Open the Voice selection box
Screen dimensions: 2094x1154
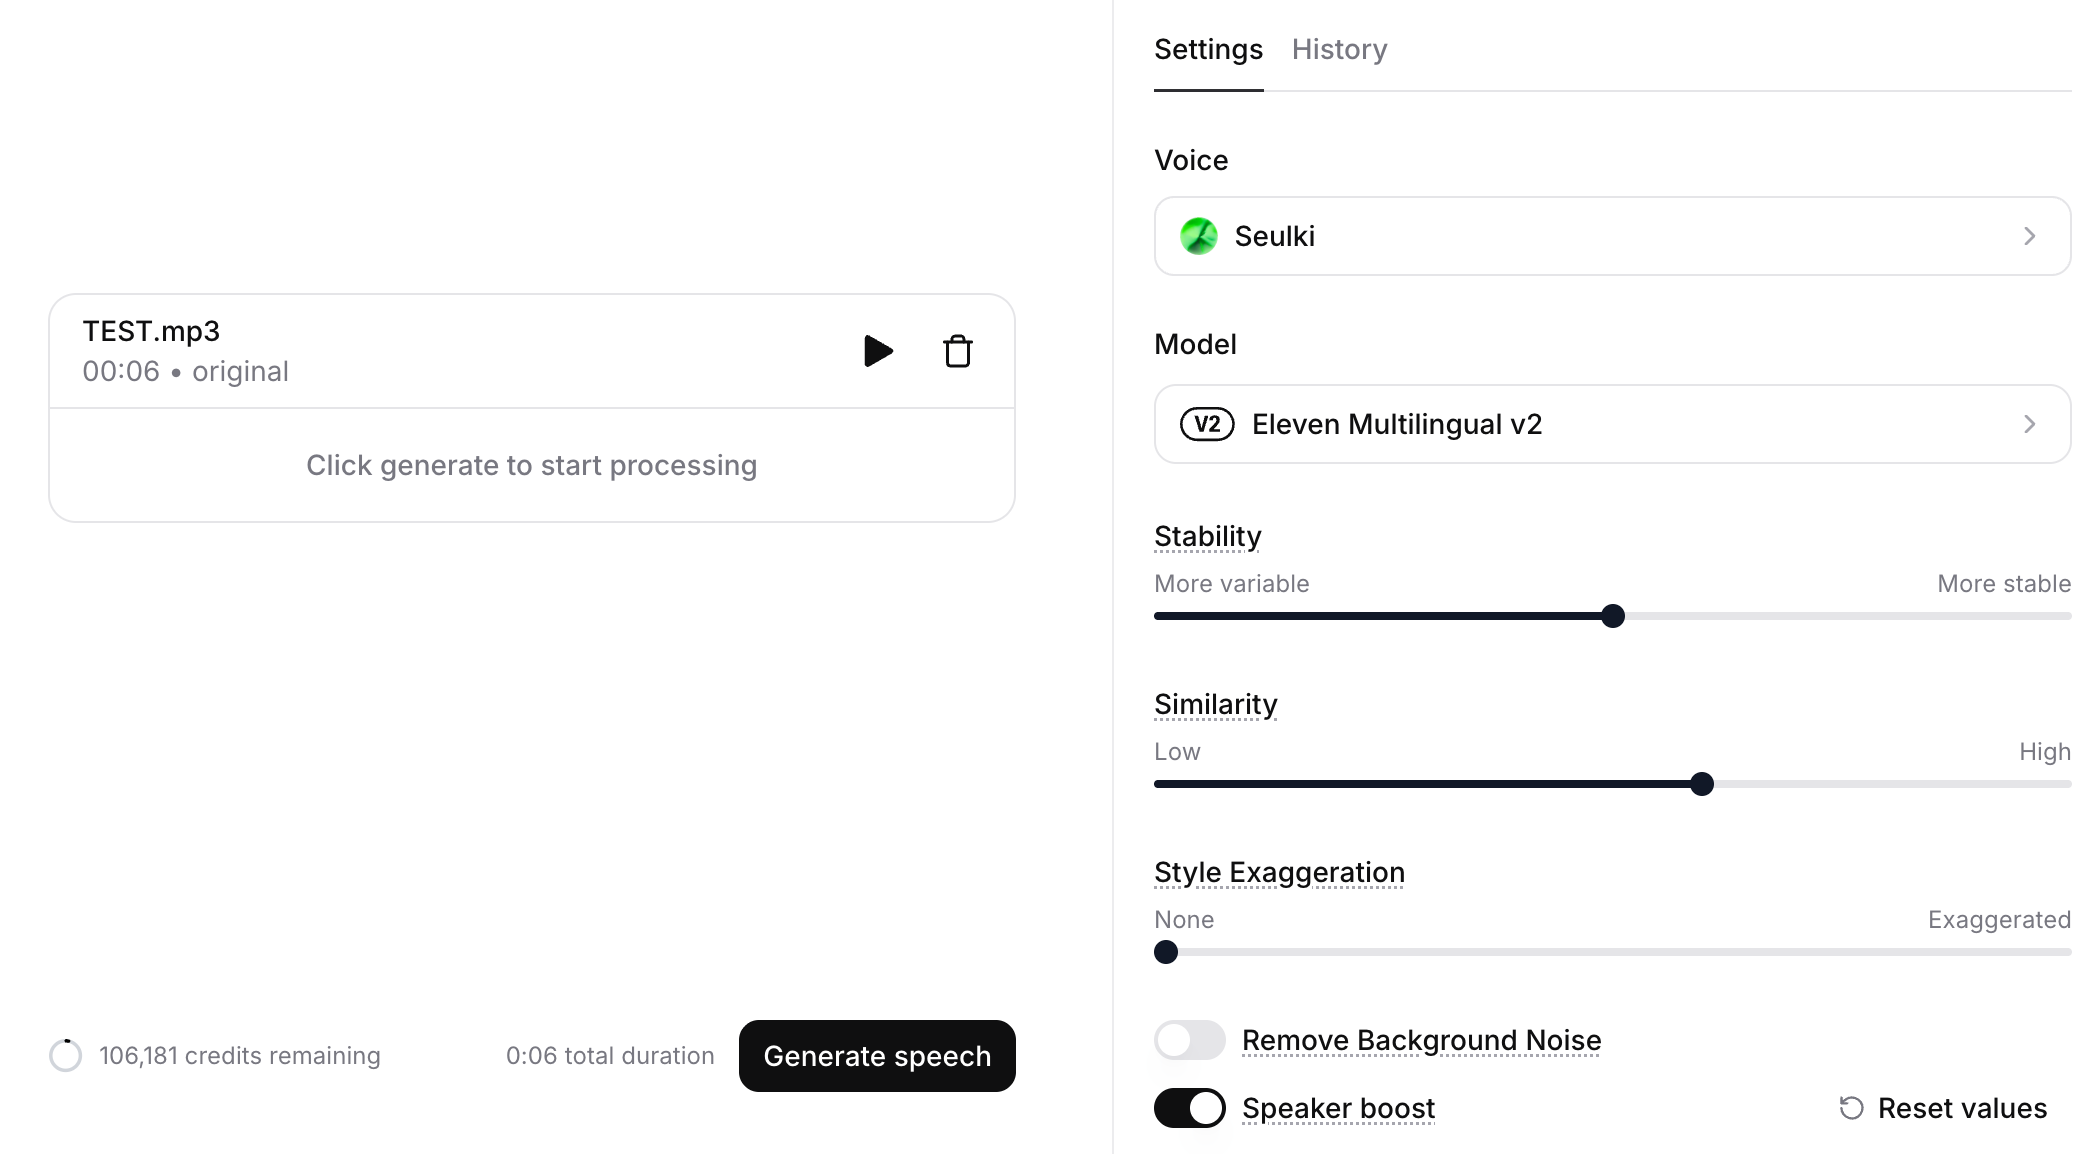[1611, 236]
